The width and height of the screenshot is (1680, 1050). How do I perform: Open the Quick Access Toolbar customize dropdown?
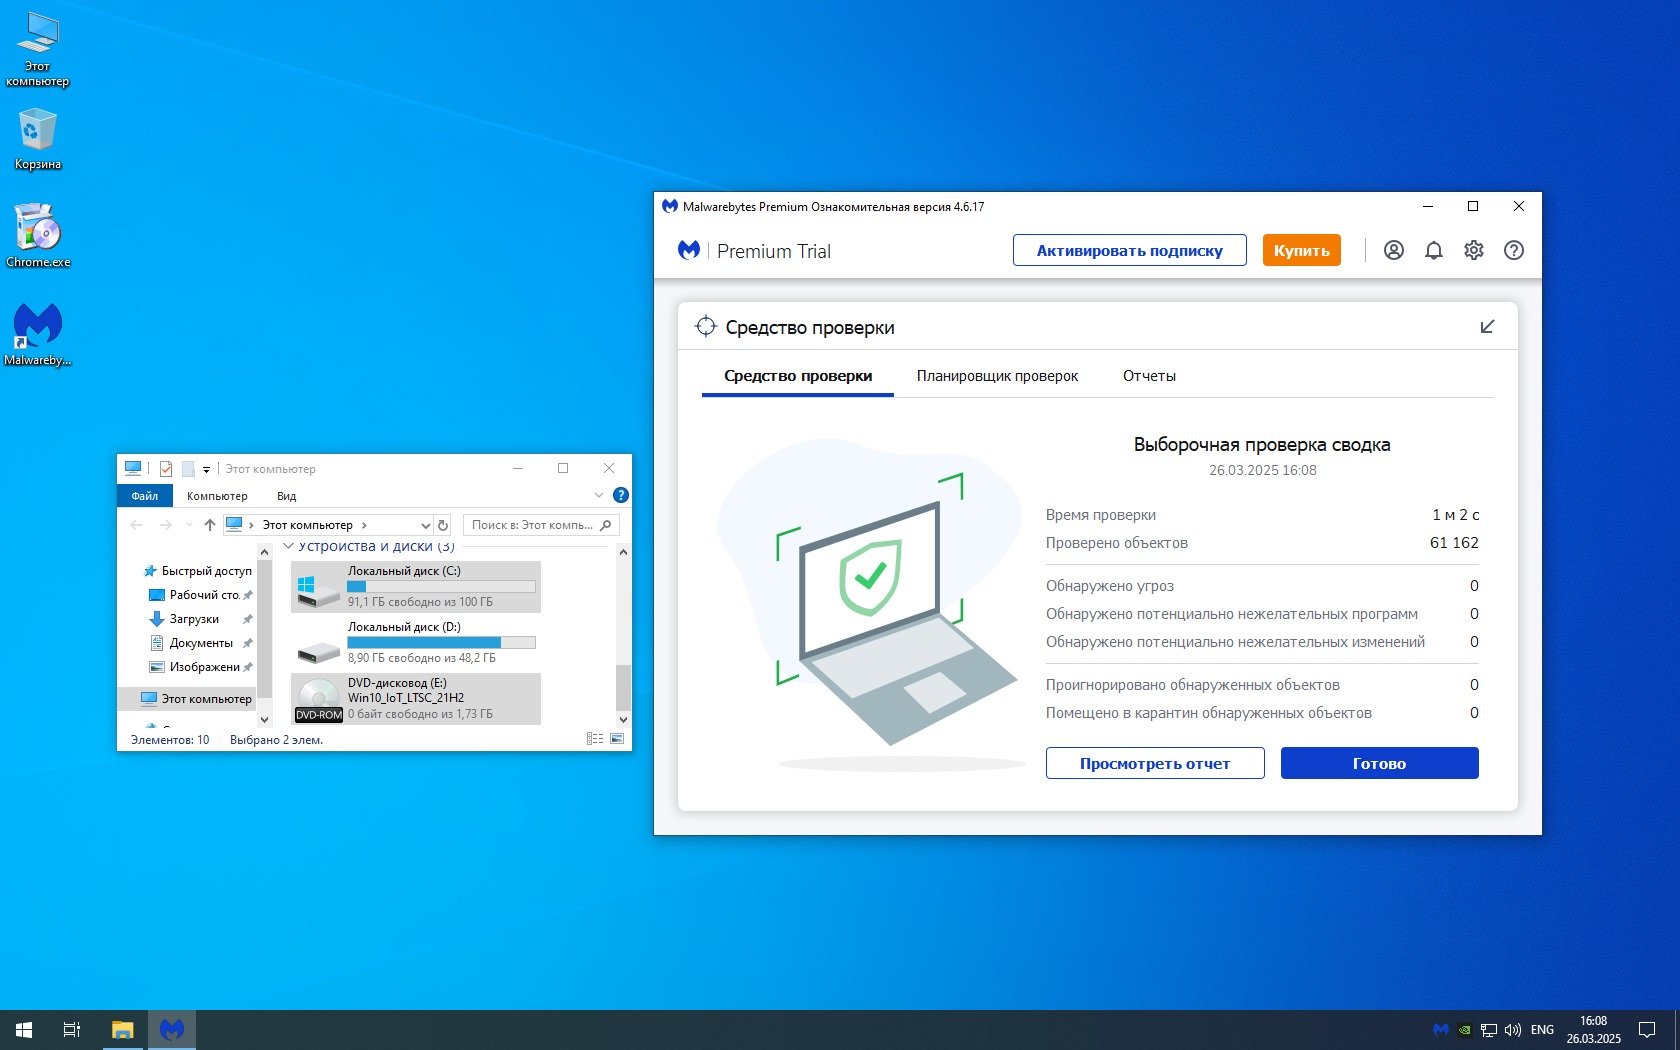click(x=206, y=469)
